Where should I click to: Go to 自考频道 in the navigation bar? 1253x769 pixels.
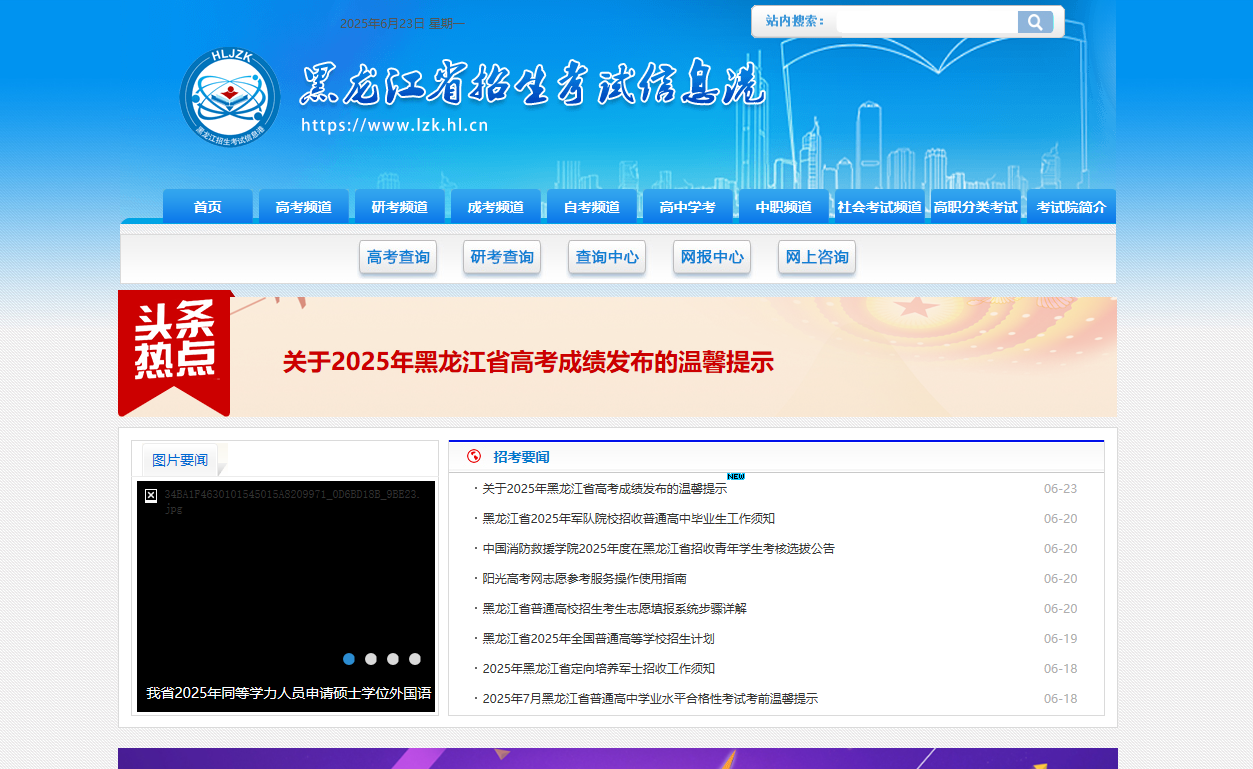point(592,207)
